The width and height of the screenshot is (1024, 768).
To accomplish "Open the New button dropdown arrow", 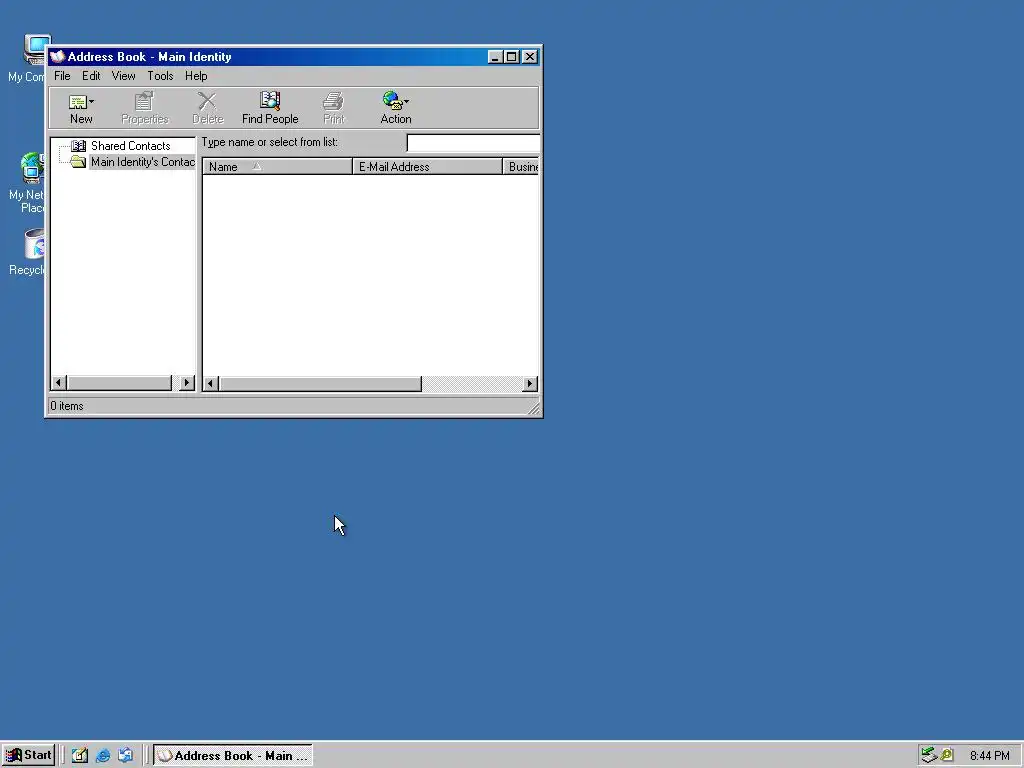I will click(91, 102).
